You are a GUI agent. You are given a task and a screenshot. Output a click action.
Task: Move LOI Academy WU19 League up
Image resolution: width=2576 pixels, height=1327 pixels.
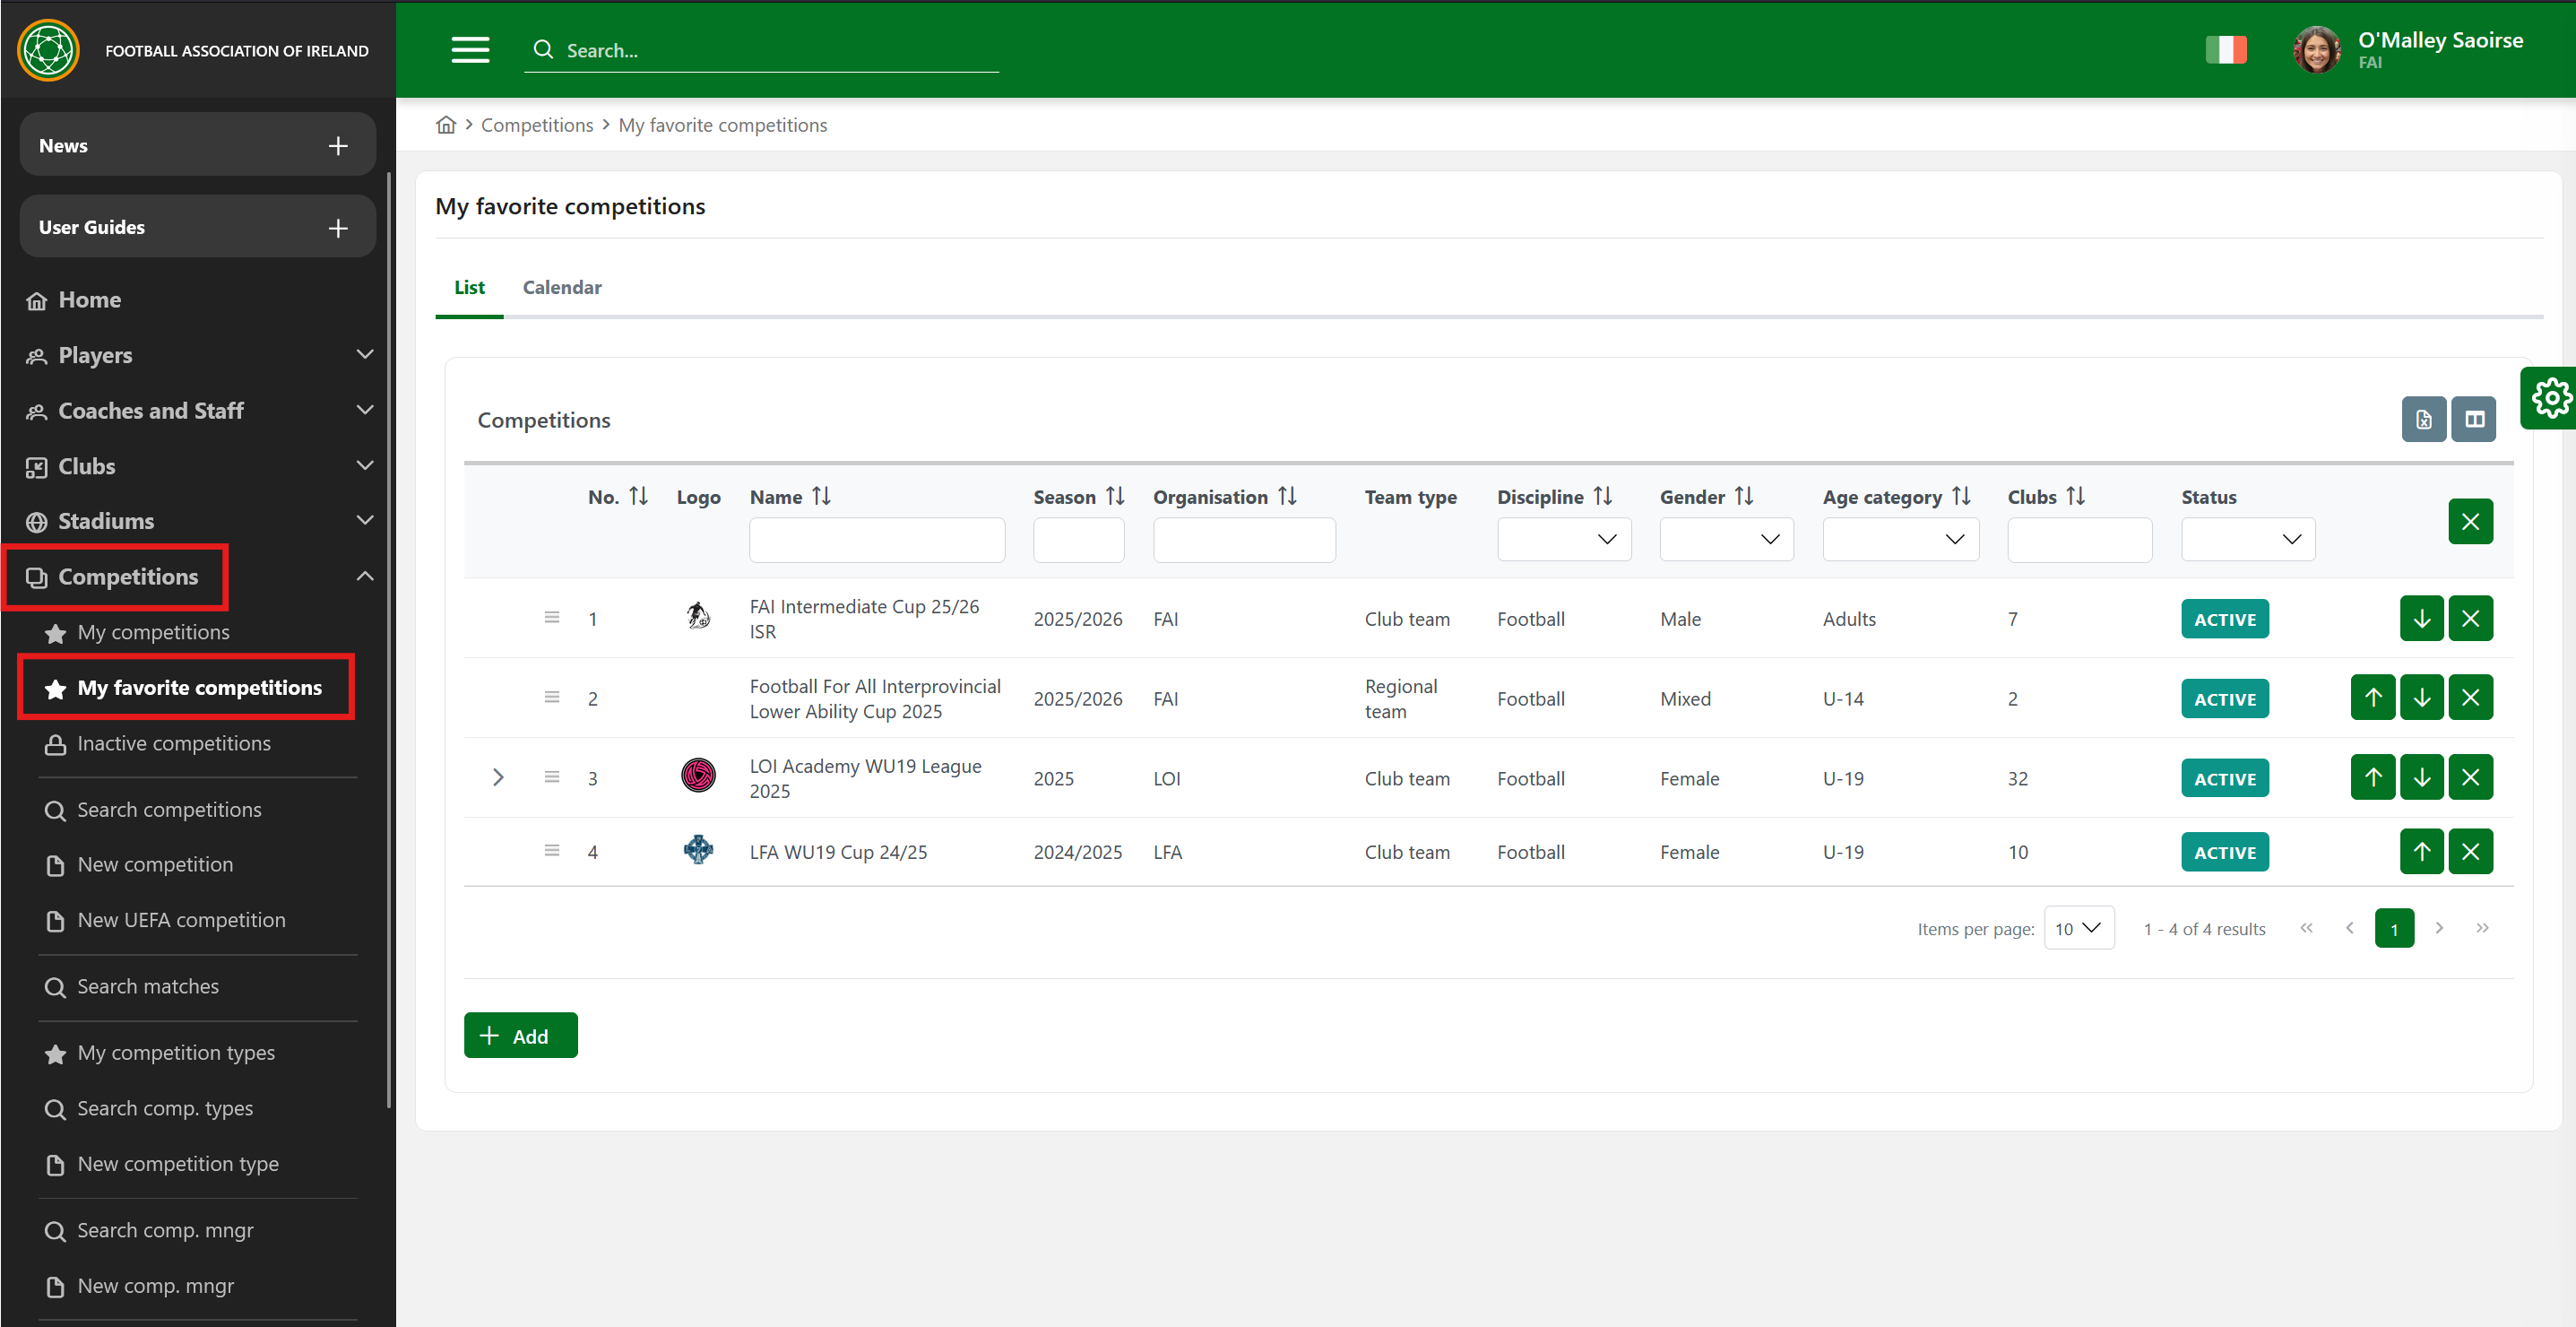pyautogui.click(x=2372, y=777)
